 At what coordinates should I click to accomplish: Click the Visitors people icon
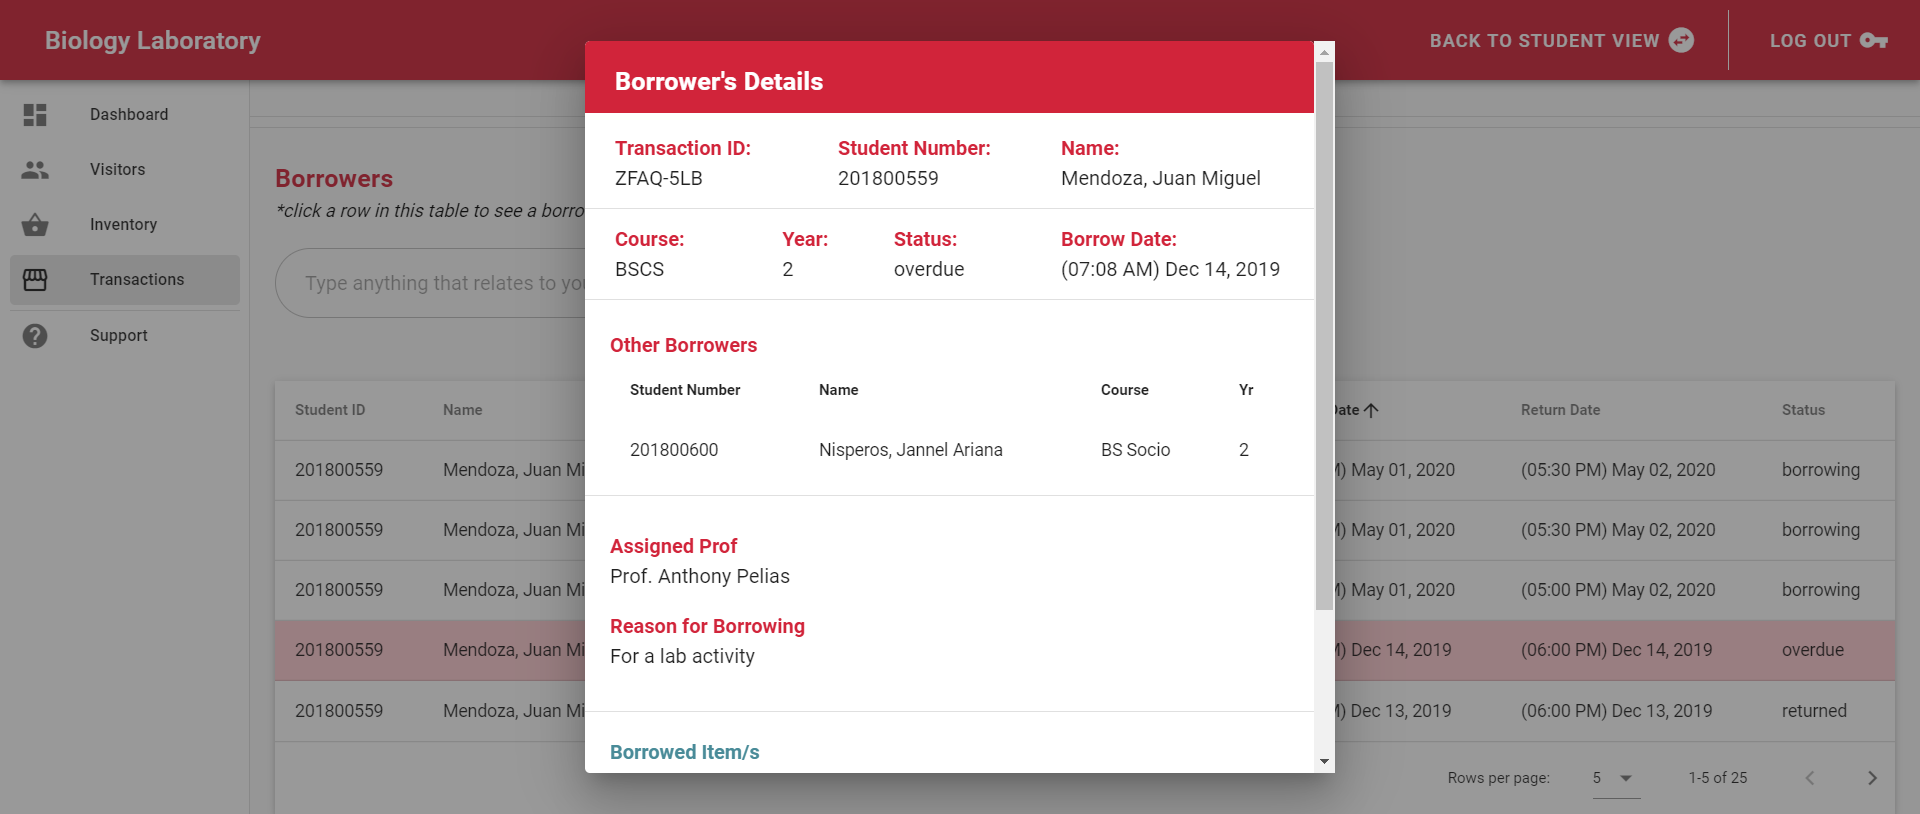tap(35, 170)
